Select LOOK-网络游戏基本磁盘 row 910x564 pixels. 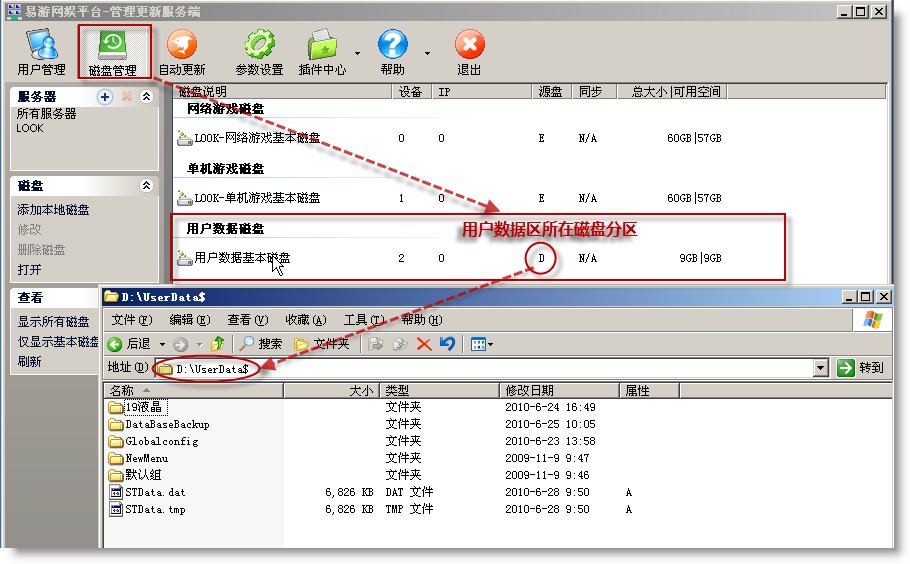coord(449,138)
